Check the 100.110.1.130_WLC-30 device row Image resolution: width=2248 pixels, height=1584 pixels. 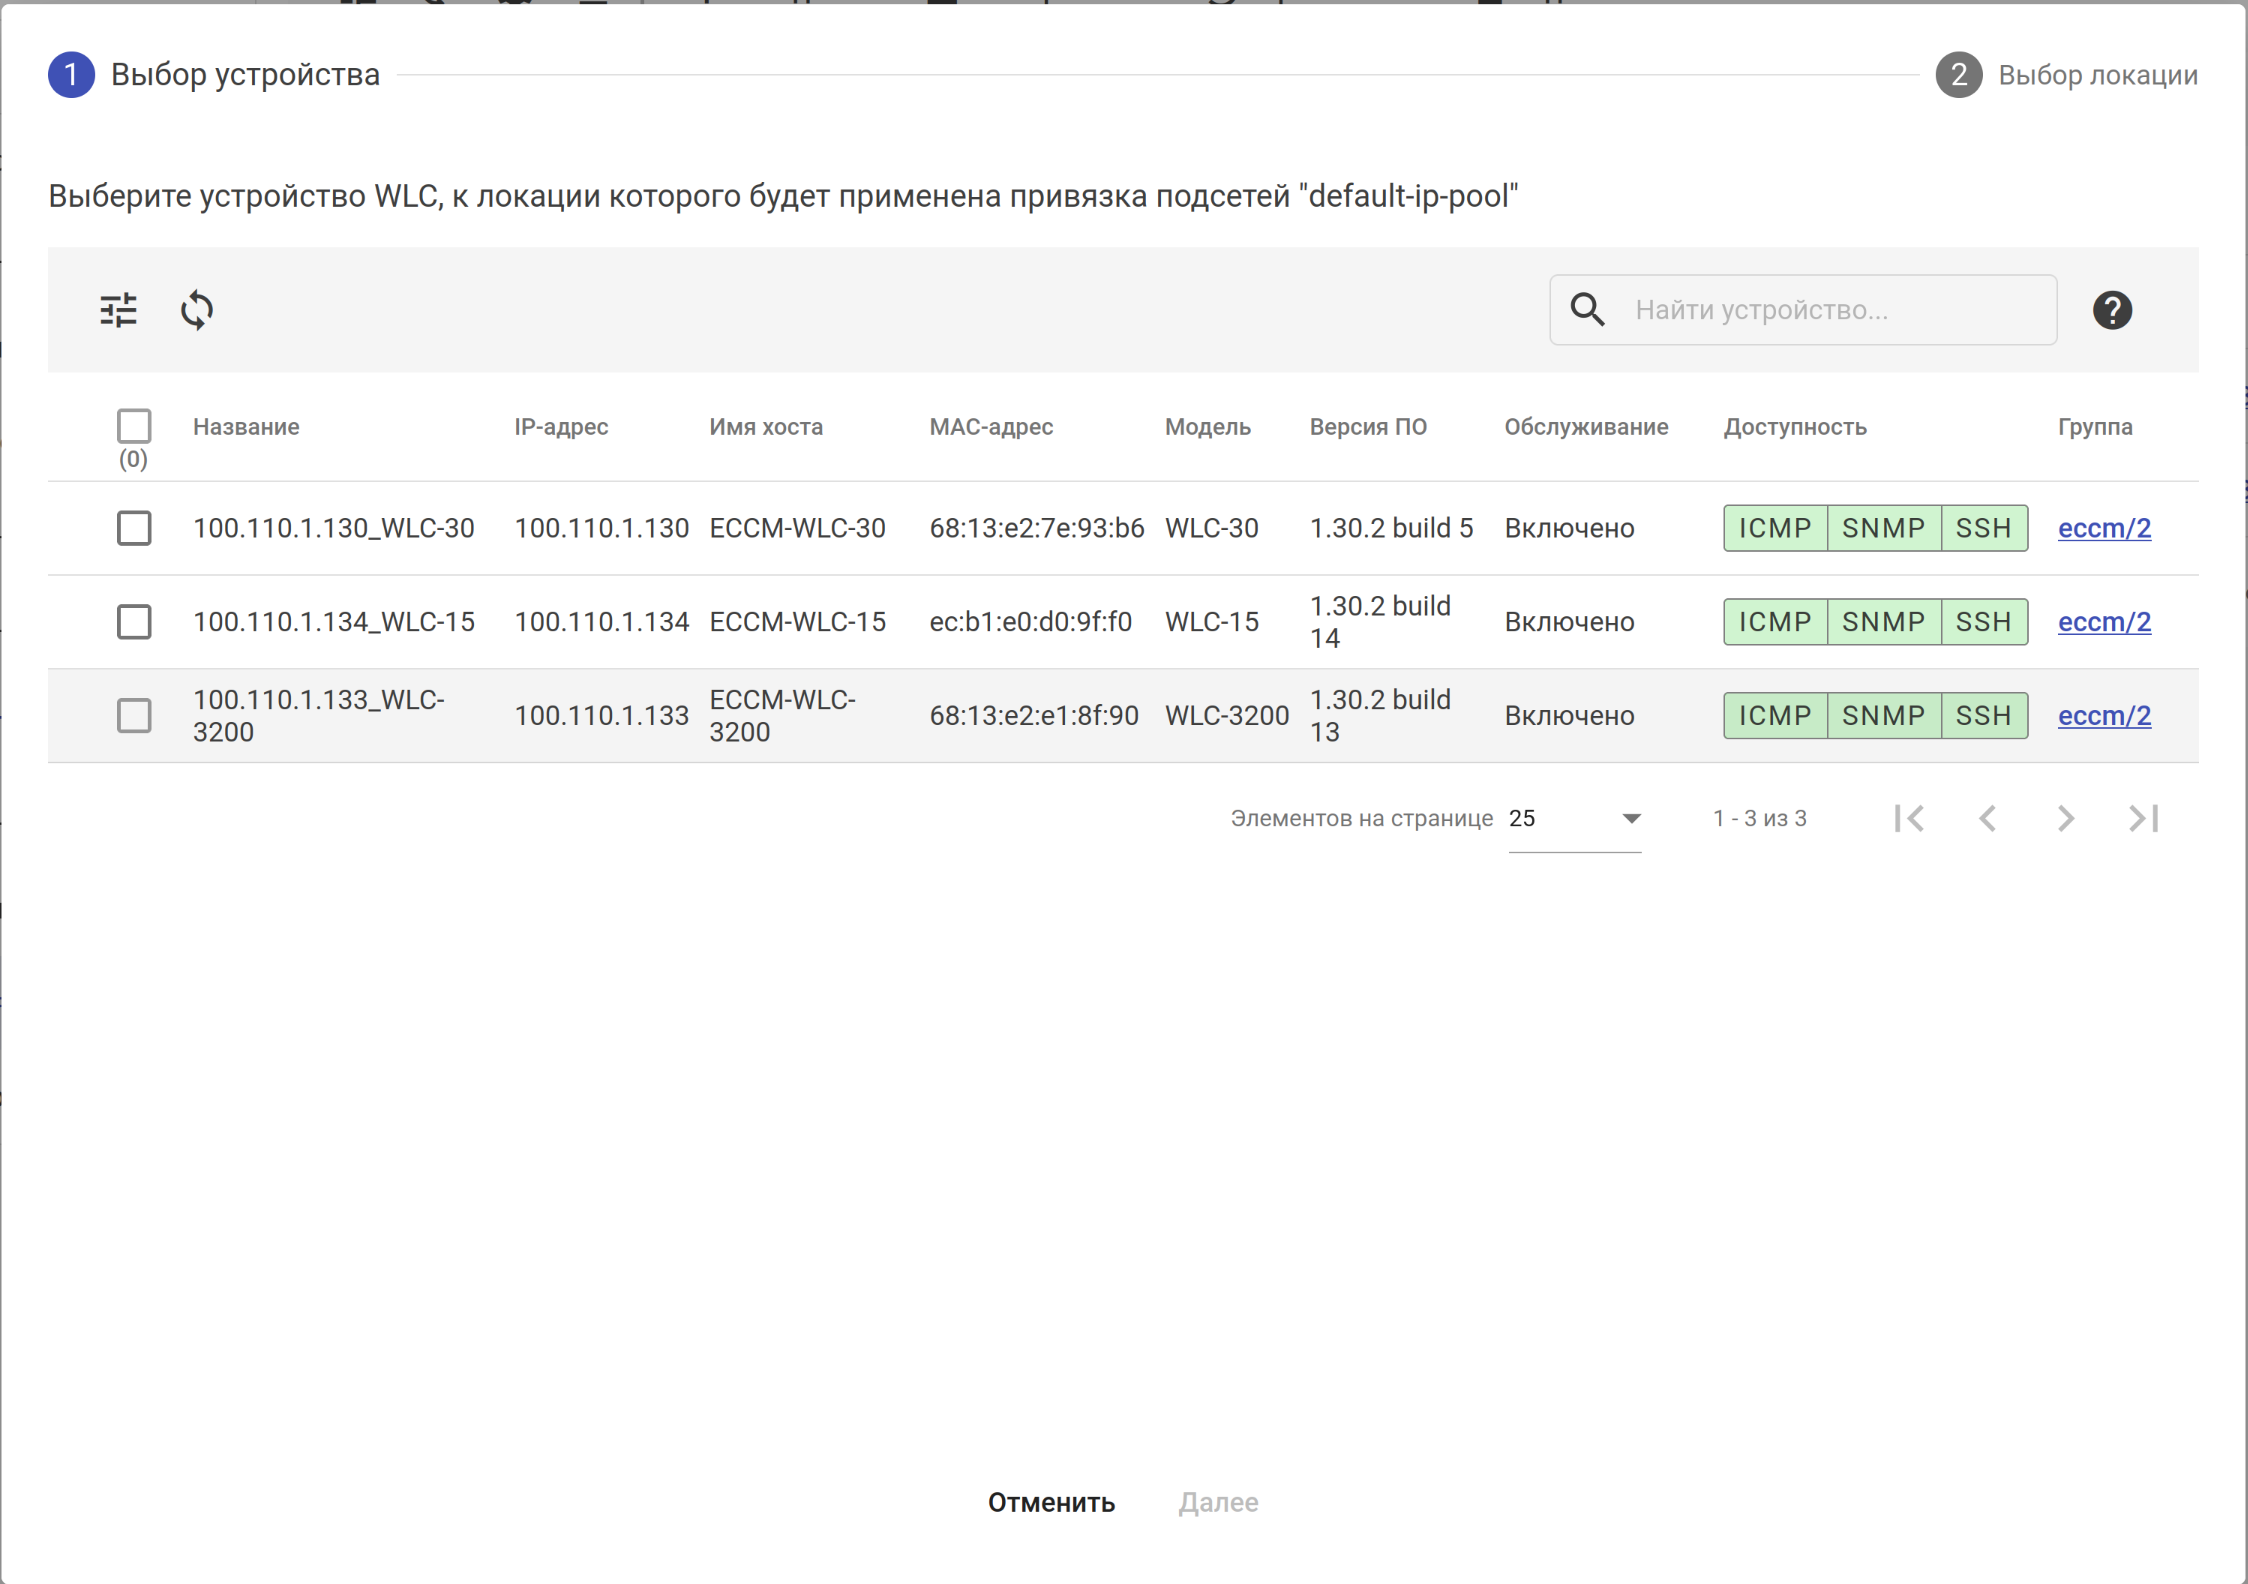tap(134, 528)
